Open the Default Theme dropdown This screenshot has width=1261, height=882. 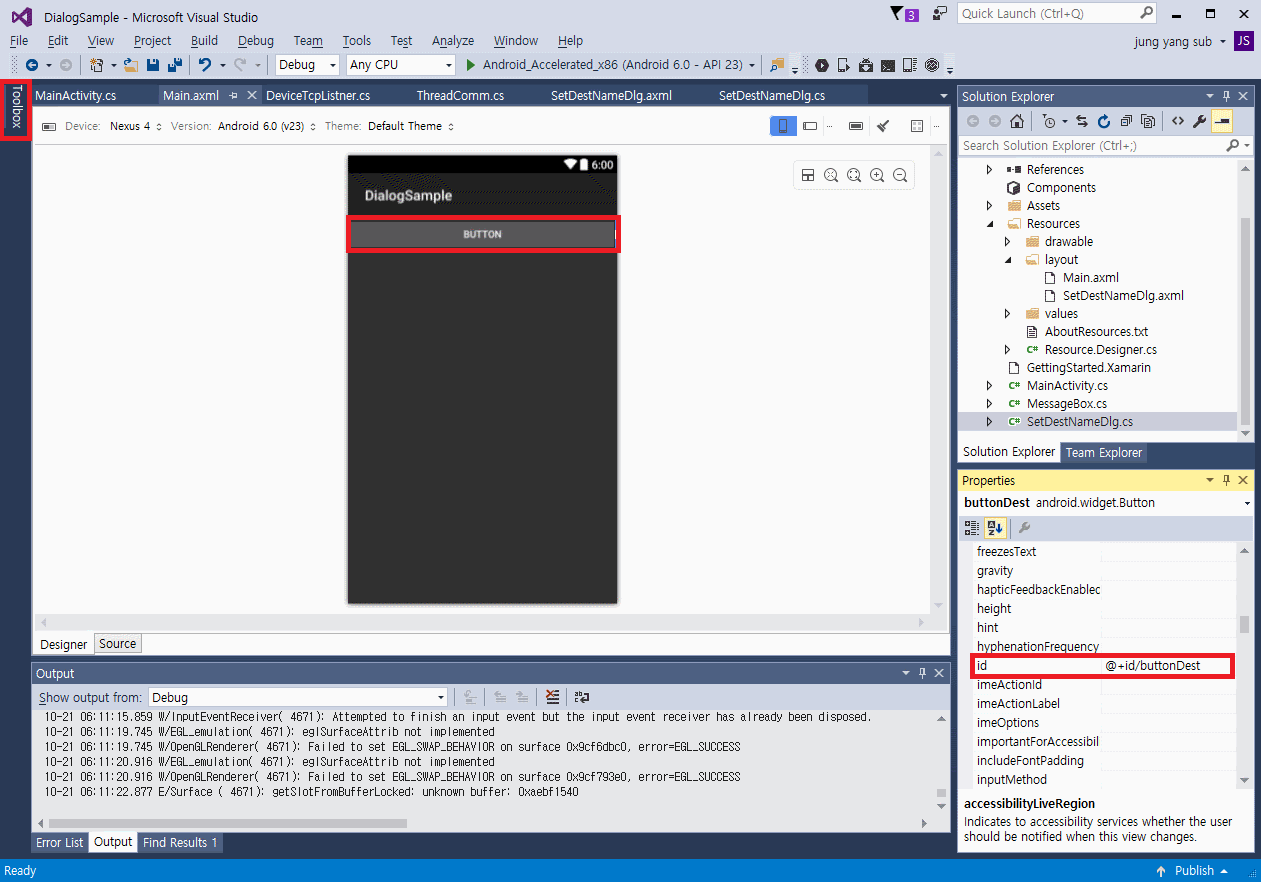coord(411,126)
